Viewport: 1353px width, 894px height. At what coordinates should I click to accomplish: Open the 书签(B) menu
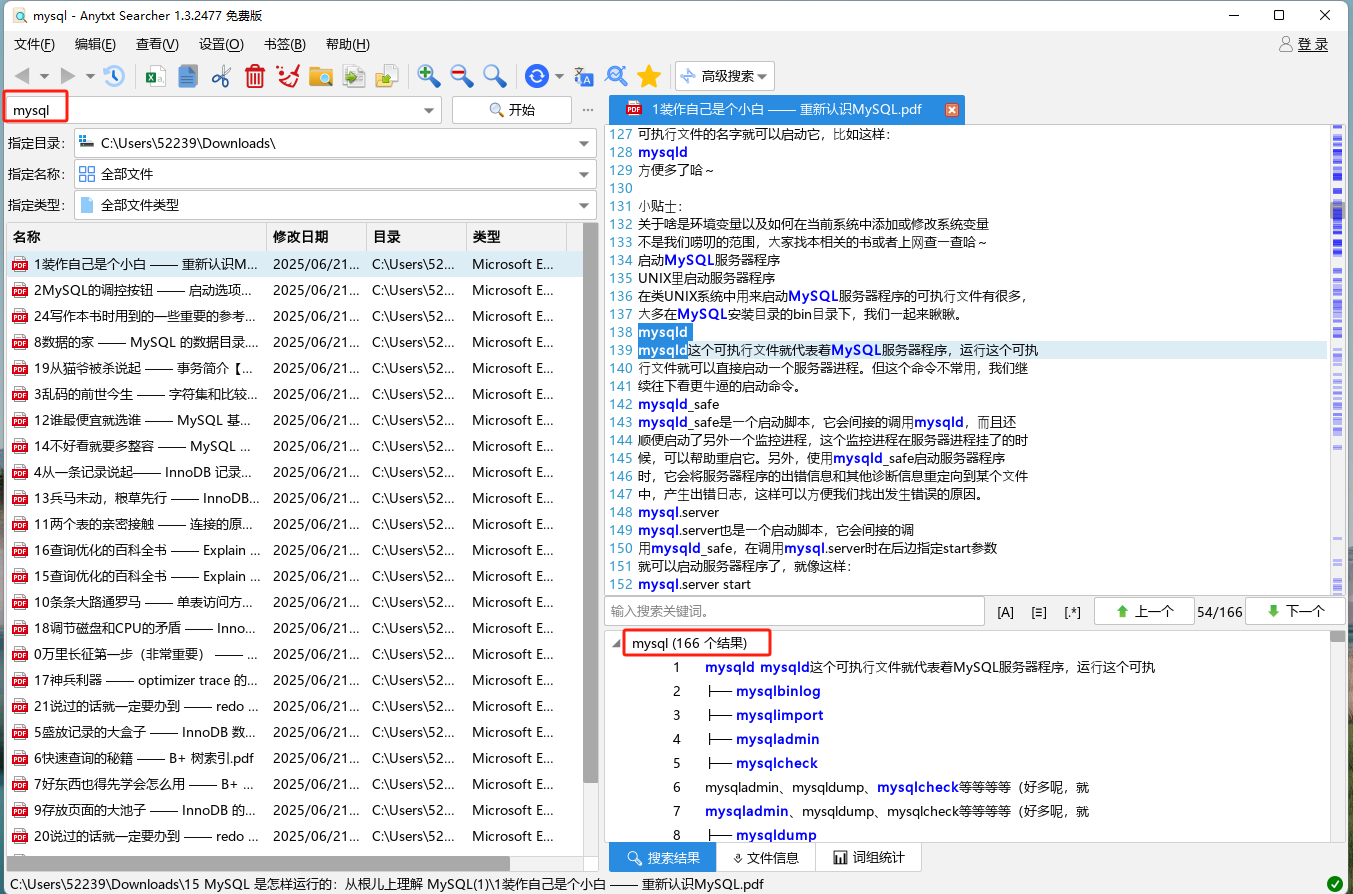284,44
